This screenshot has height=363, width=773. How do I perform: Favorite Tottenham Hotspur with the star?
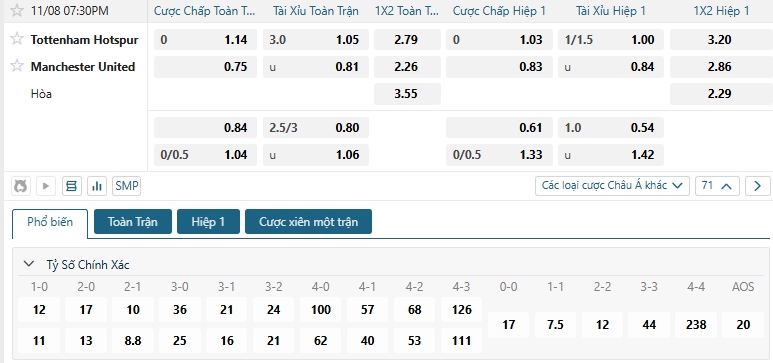pyautogui.click(x=17, y=38)
